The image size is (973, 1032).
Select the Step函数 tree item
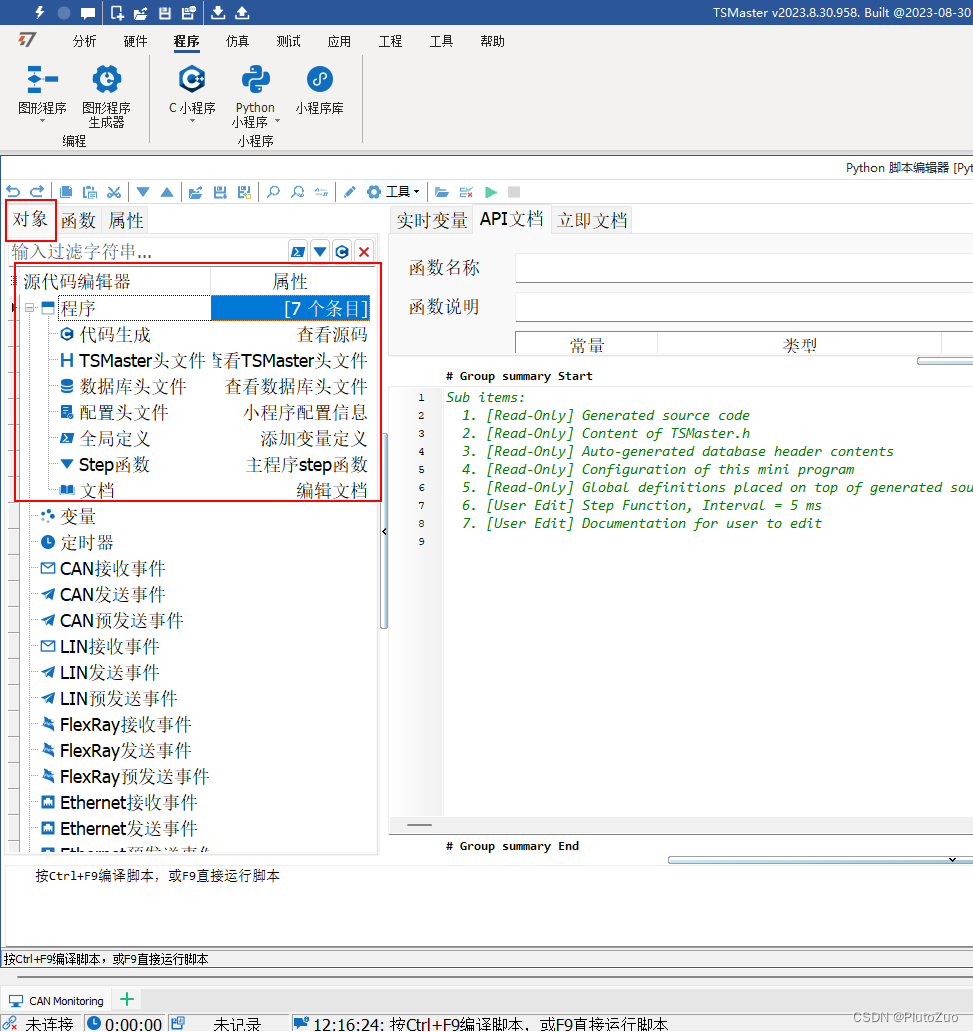(110, 464)
